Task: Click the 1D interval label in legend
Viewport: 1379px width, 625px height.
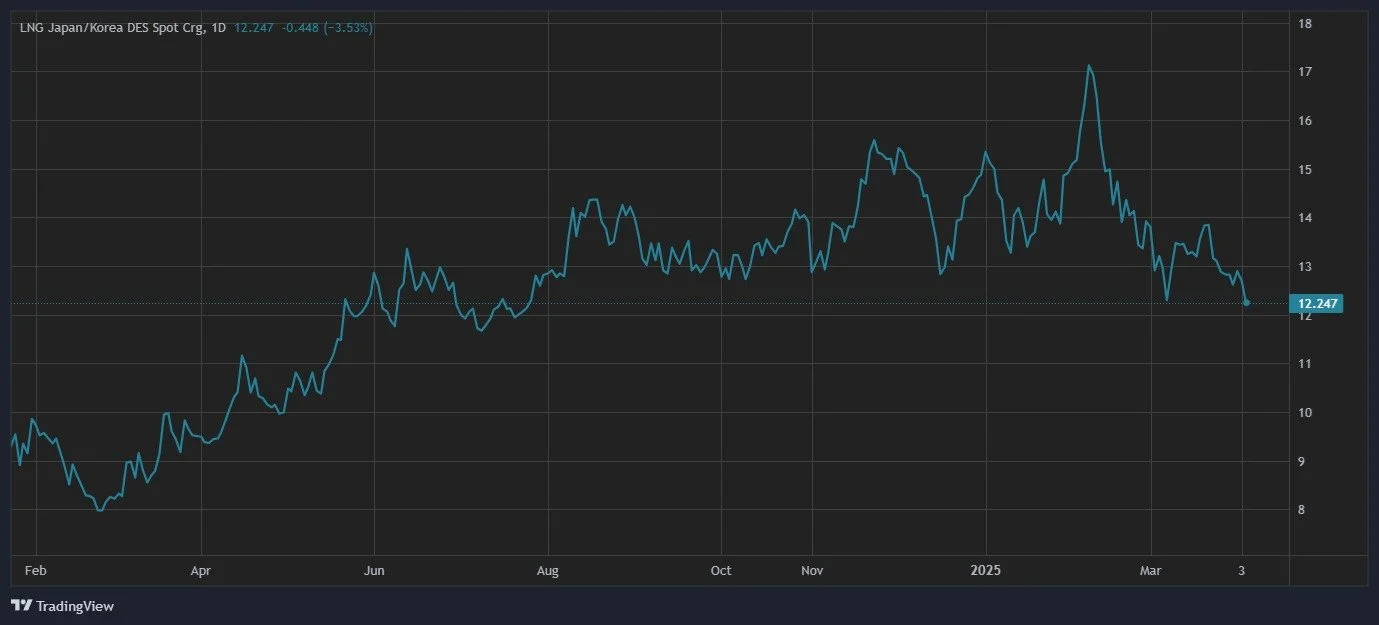Action: point(216,28)
